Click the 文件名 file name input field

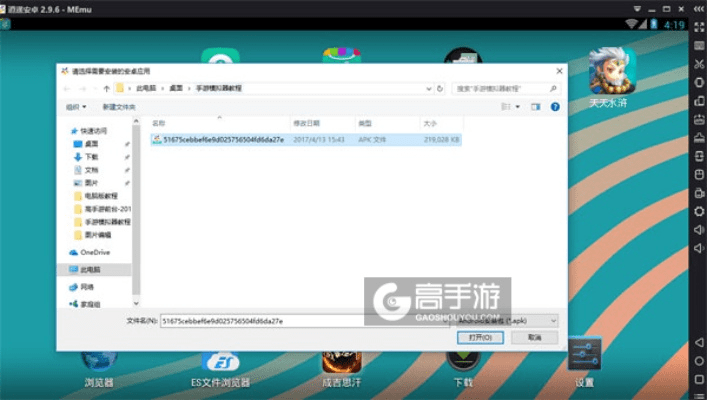click(x=304, y=321)
